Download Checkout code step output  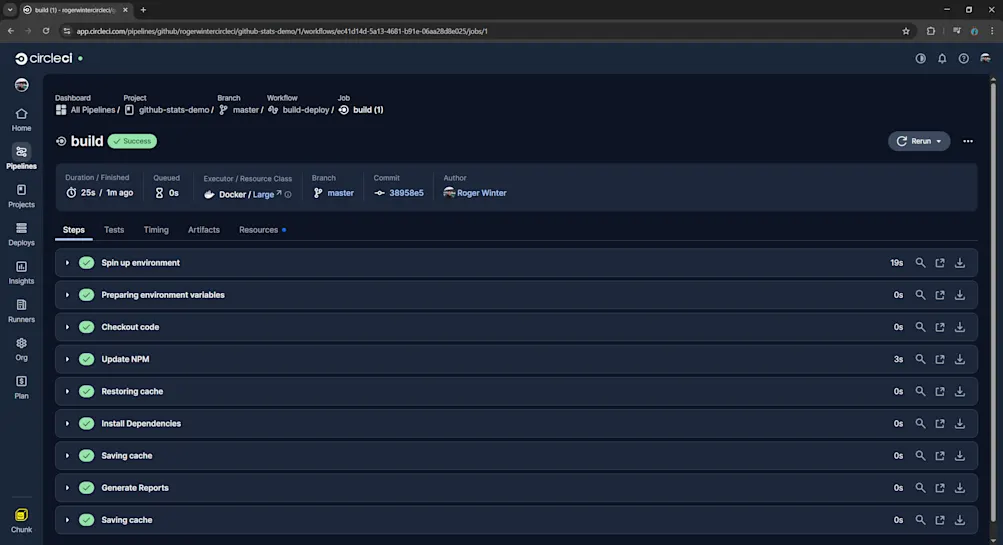click(960, 327)
